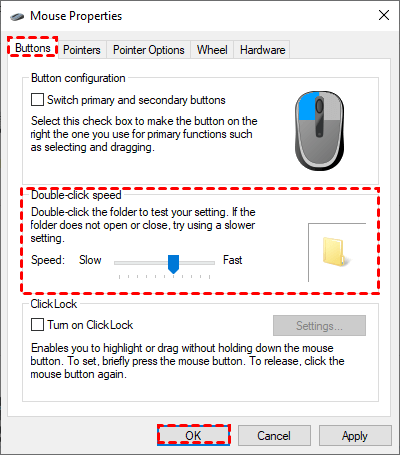
Task: Close the Mouse Properties dialog
Action: click(x=384, y=15)
